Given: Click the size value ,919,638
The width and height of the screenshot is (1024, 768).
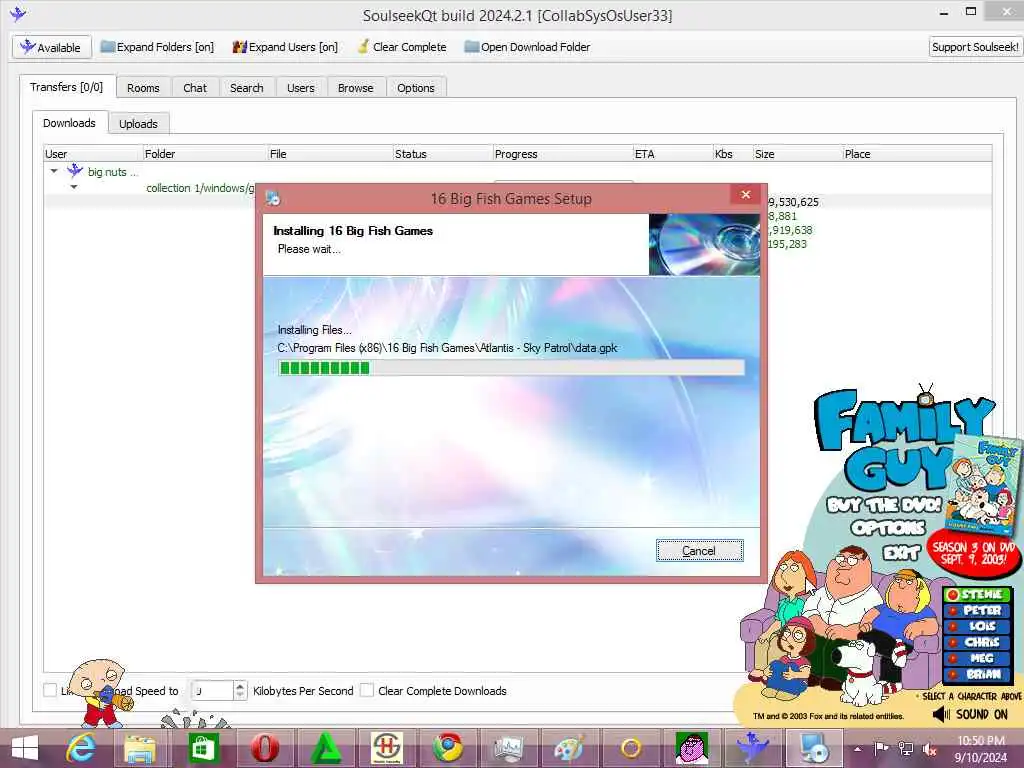Looking at the screenshot, I should coord(790,230).
